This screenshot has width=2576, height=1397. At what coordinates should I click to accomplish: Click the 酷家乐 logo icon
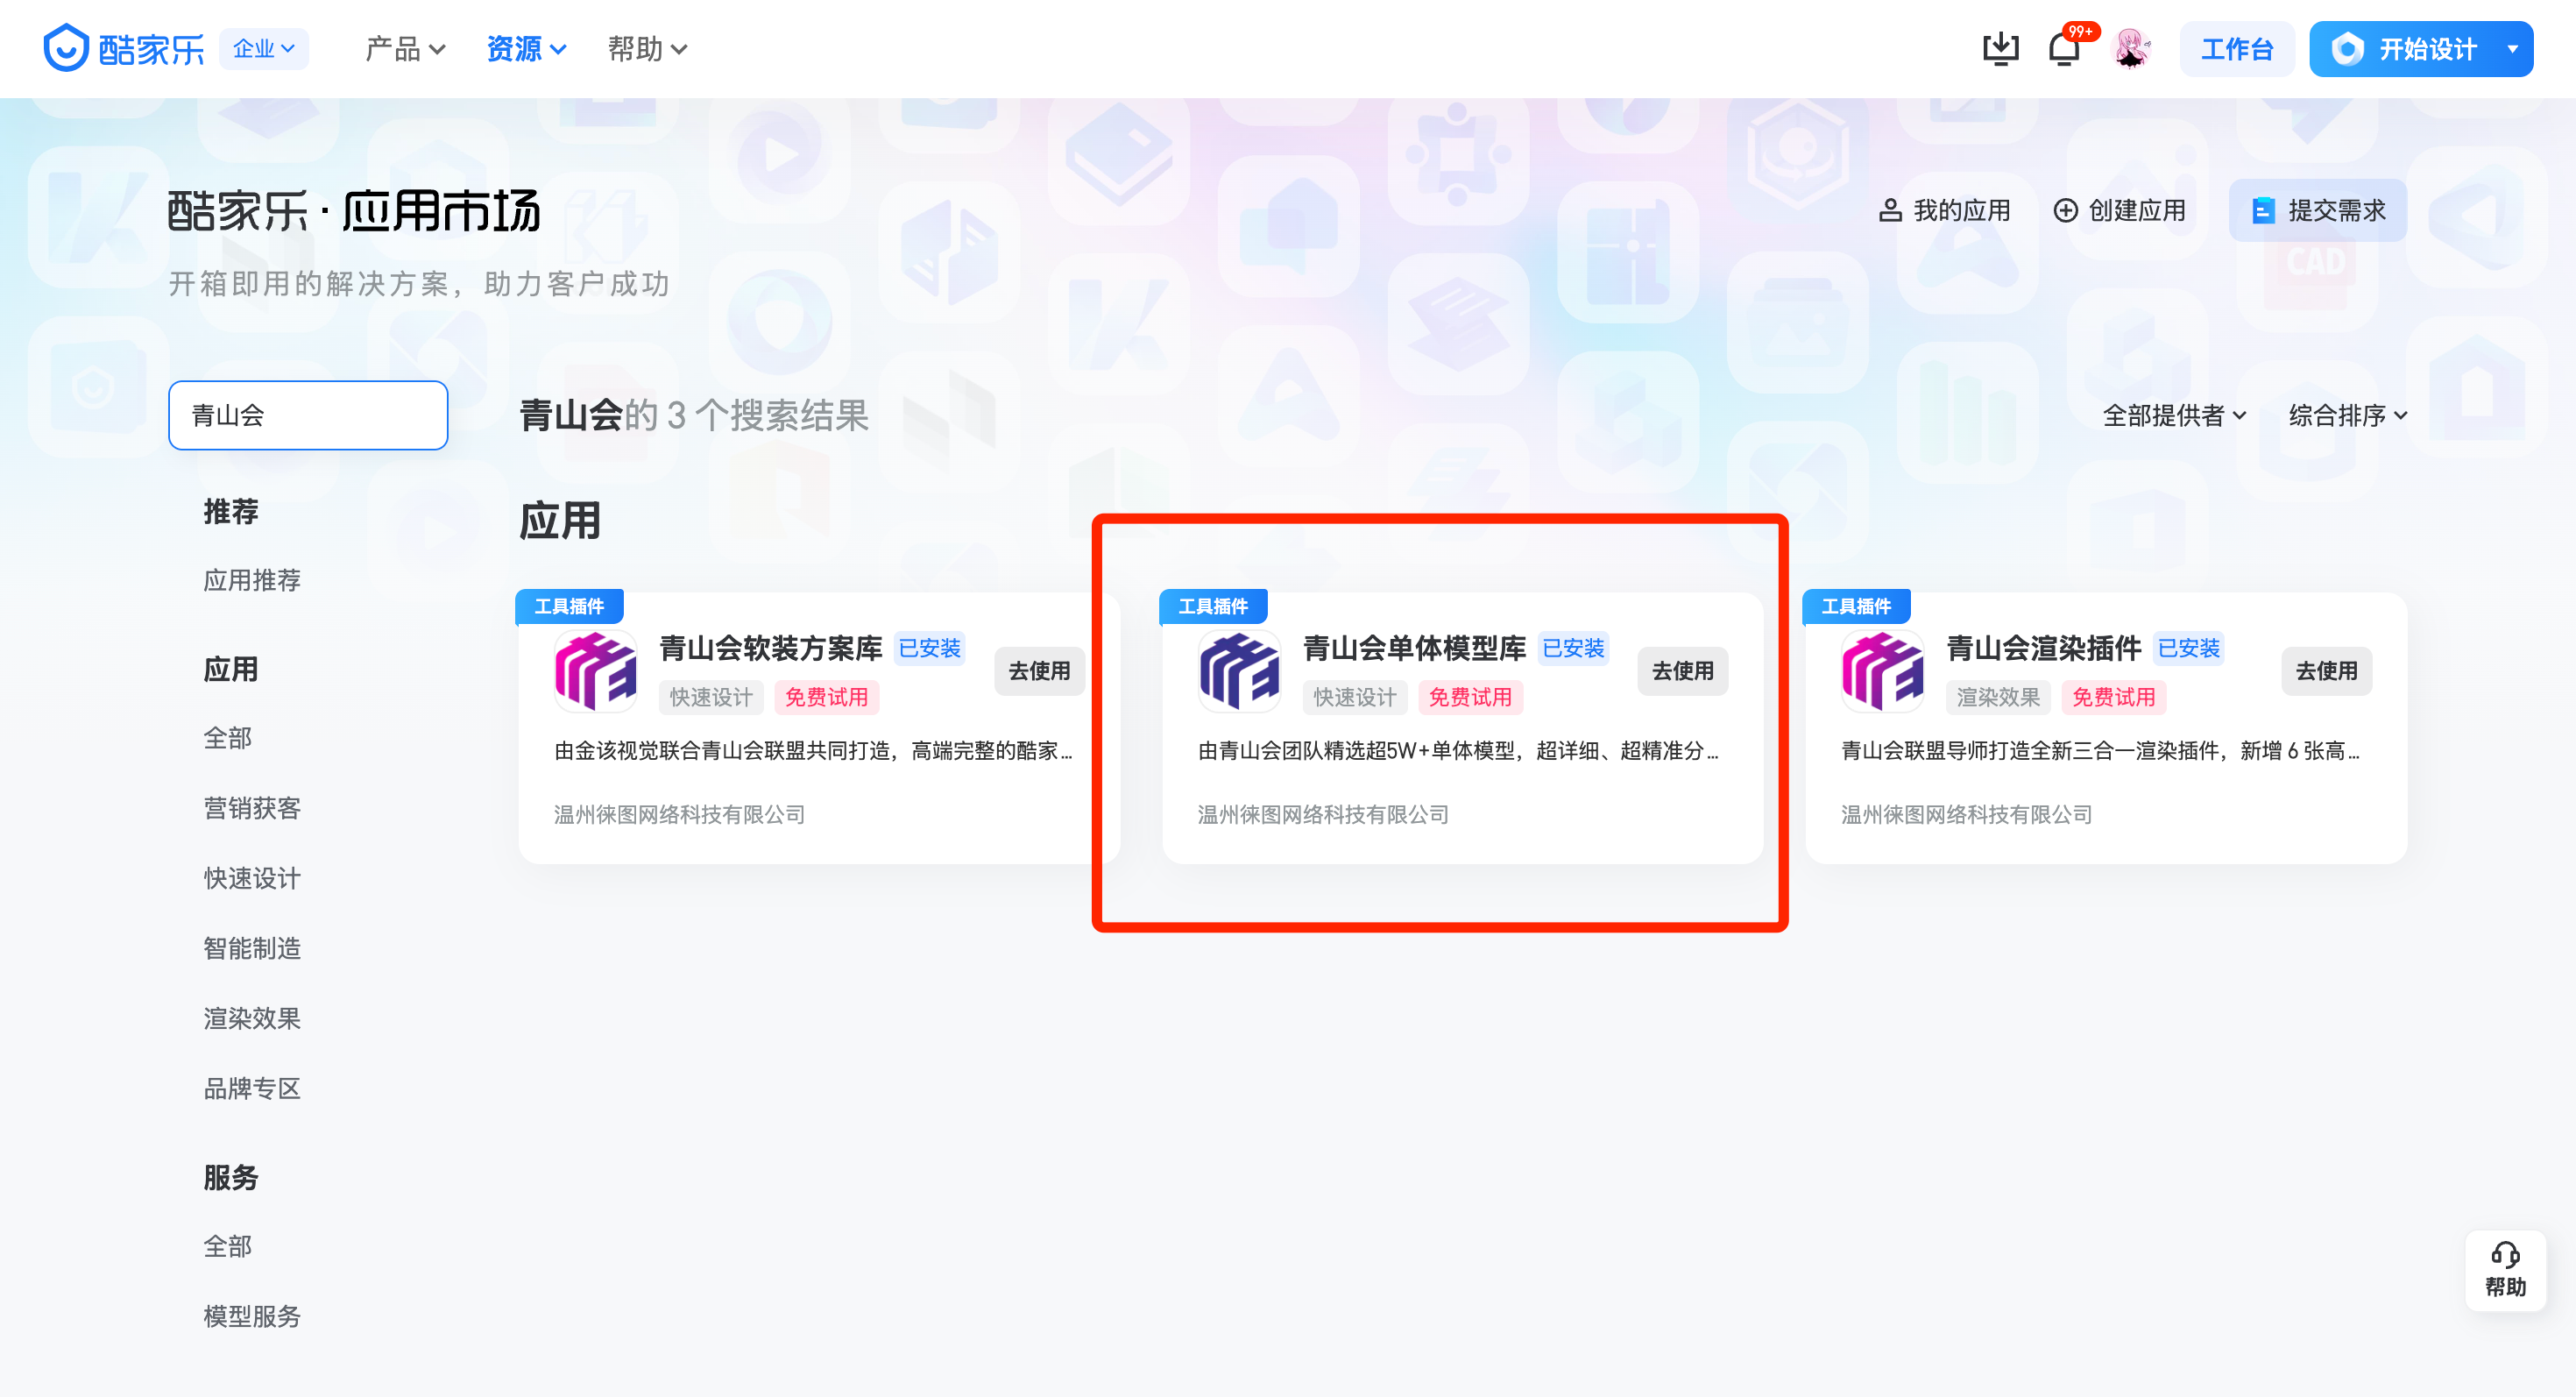click(66, 48)
